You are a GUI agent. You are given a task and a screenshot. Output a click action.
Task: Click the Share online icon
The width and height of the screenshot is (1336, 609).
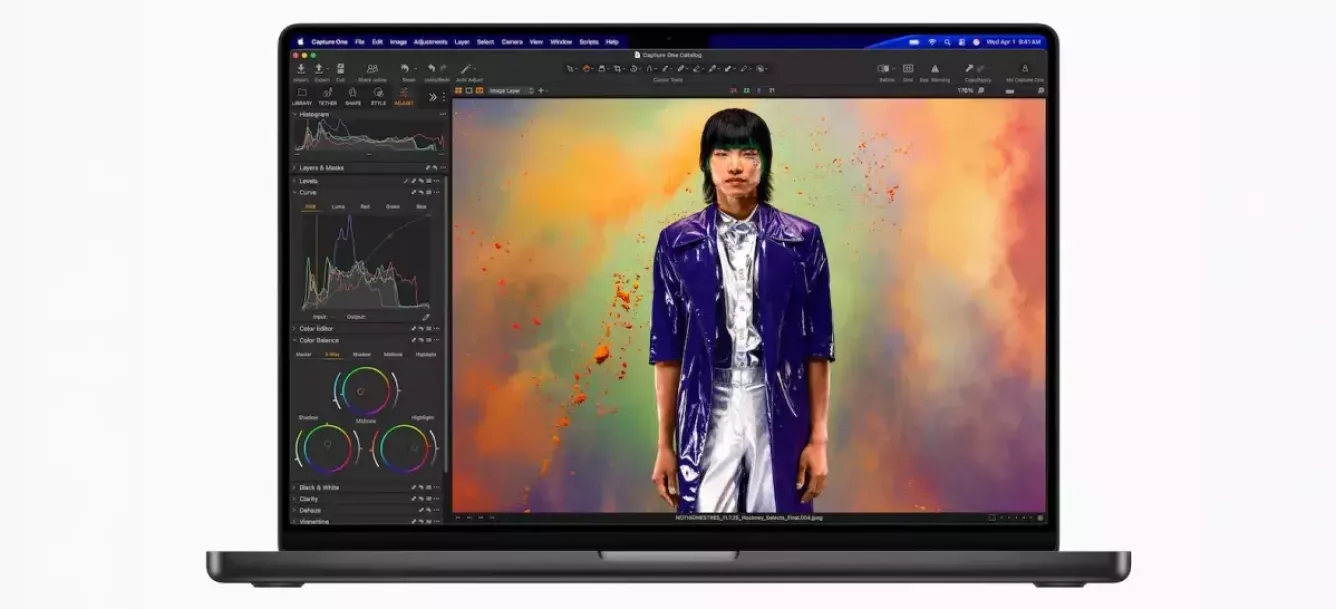point(372,69)
